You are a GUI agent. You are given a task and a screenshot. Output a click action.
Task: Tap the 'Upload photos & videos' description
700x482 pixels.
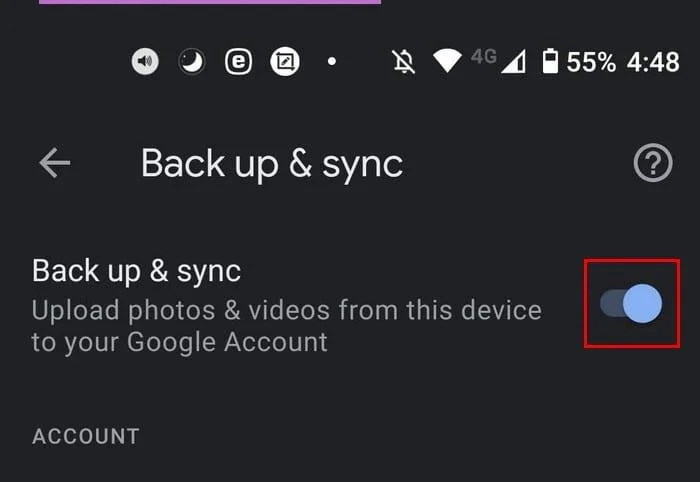point(286,326)
